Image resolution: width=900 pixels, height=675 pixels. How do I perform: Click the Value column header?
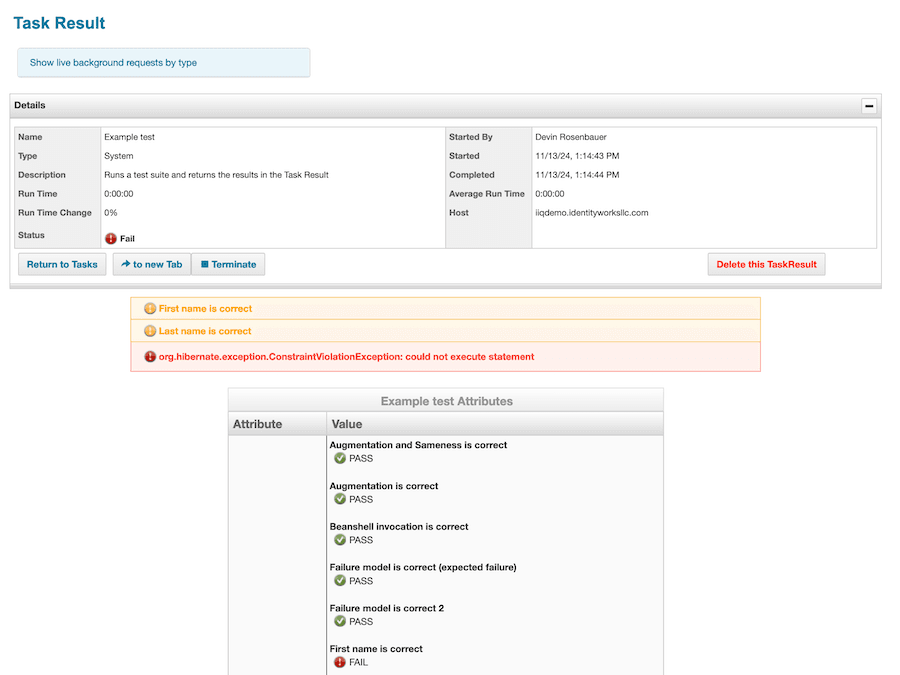tap(495, 424)
